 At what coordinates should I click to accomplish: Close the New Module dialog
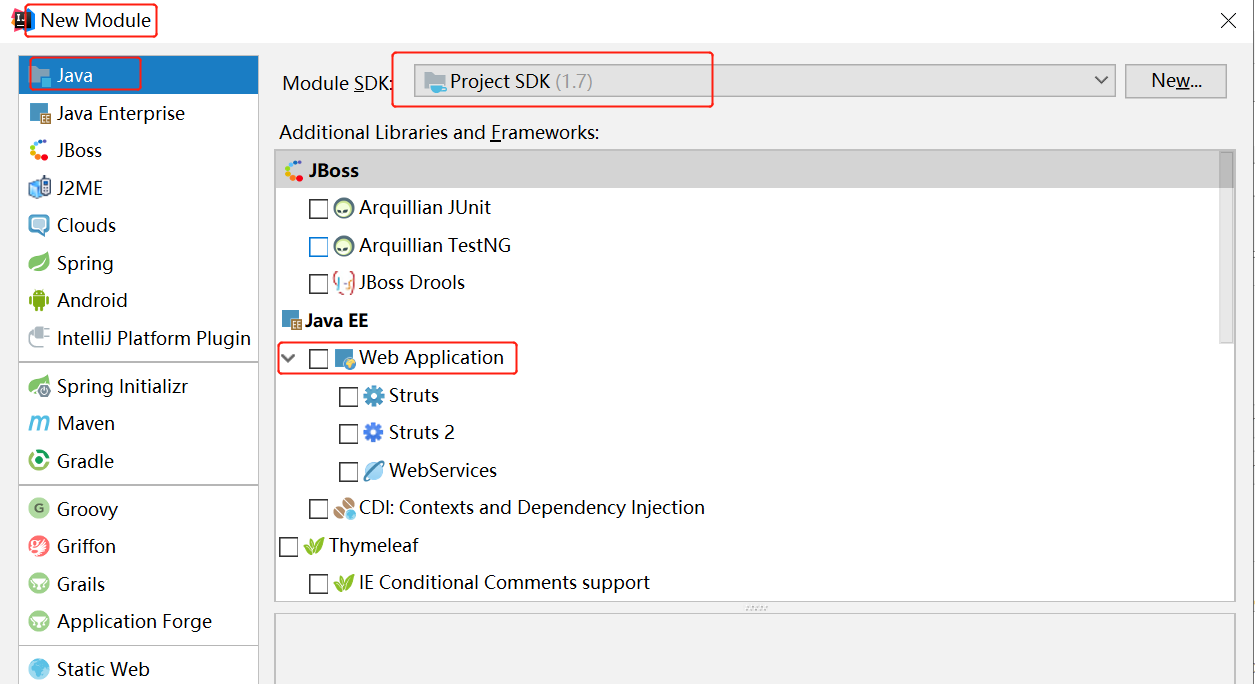click(x=1228, y=20)
